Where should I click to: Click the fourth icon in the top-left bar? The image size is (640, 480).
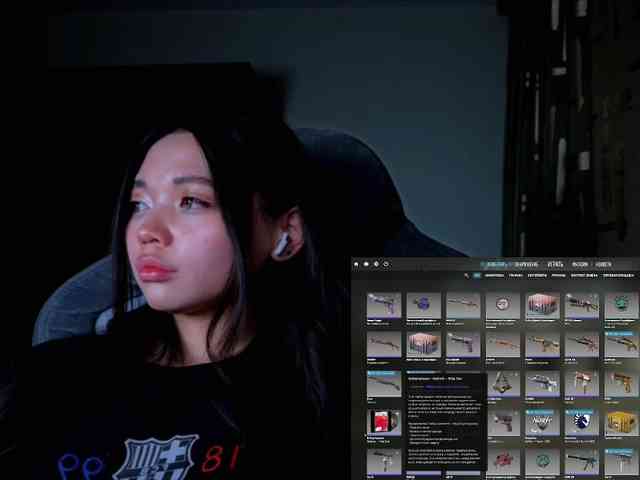click(386, 264)
